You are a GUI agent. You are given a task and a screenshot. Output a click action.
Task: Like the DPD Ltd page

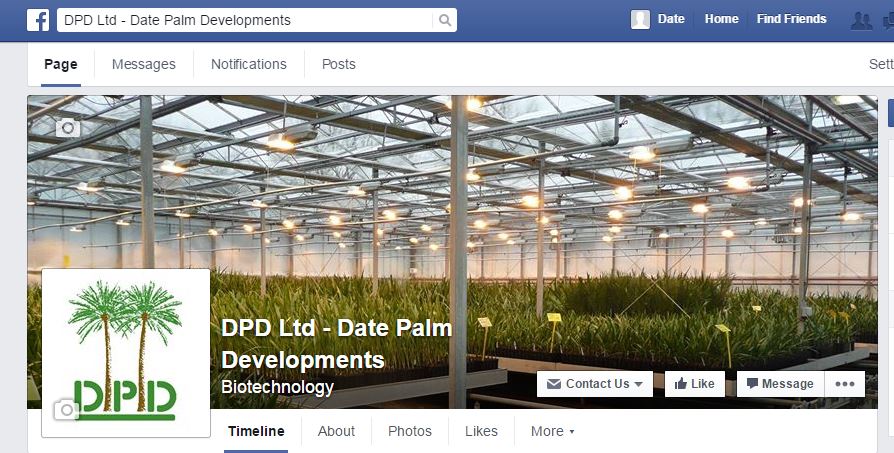pos(694,384)
